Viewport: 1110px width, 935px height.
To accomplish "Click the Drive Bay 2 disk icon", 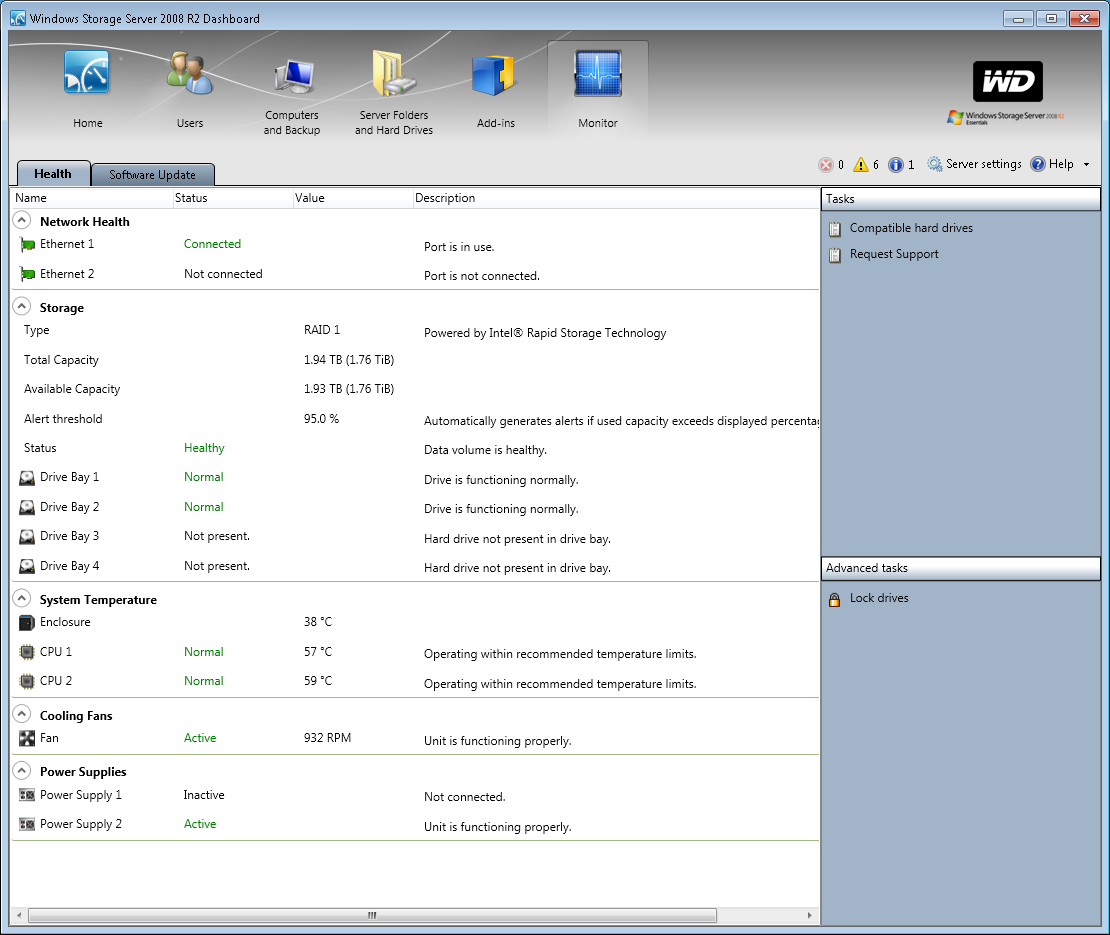I will [x=27, y=507].
